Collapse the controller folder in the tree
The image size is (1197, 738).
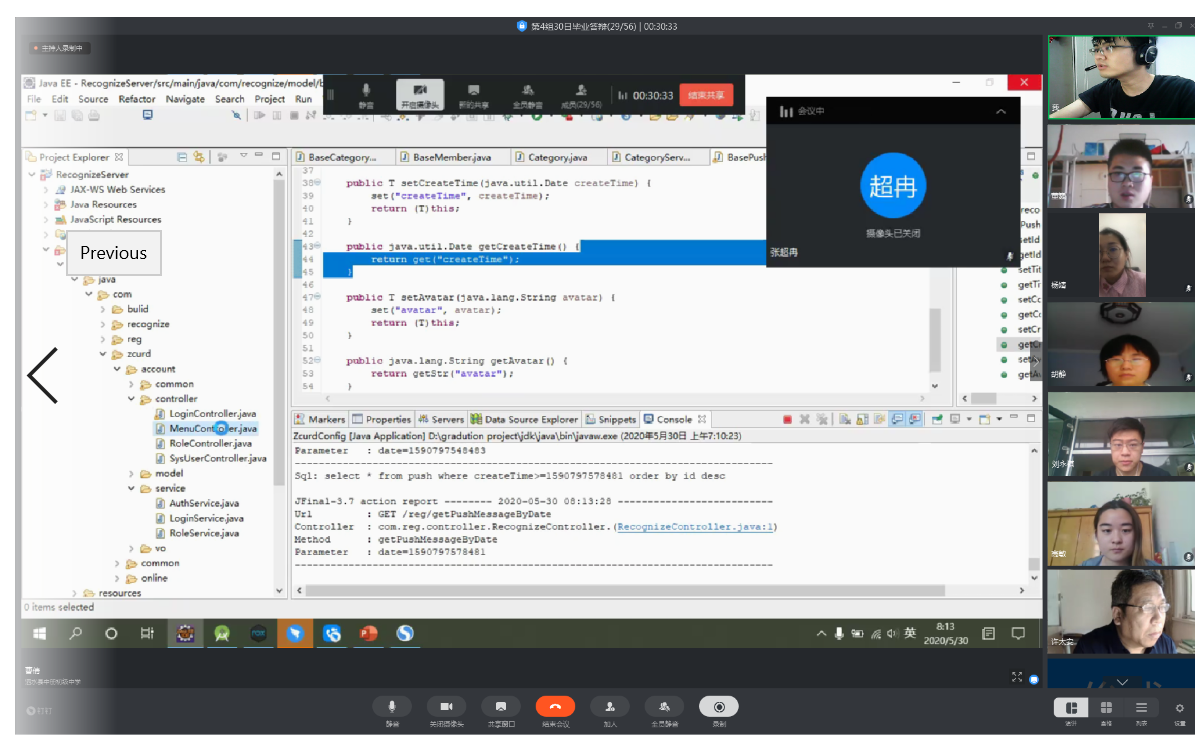pyautogui.click(x=132, y=399)
